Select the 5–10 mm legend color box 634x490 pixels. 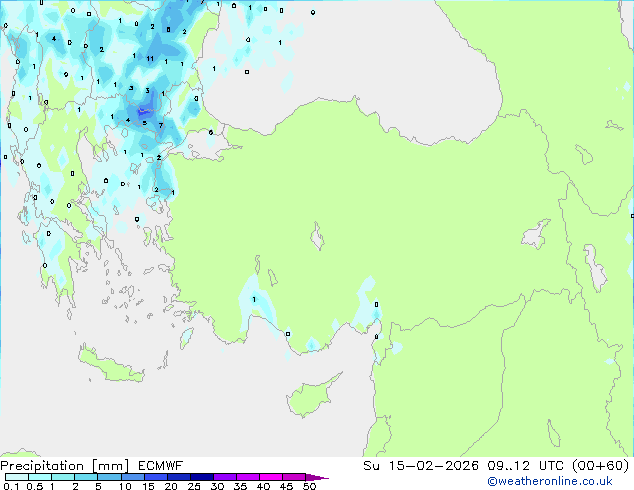click(x=109, y=477)
